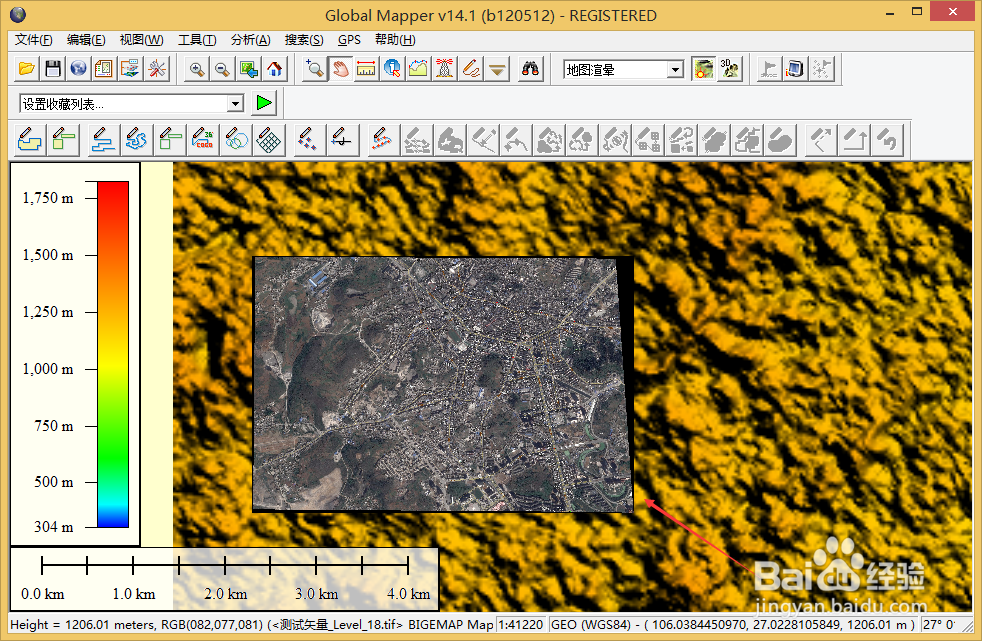
Task: Click the GPS monitor icon
Action: click(795, 69)
